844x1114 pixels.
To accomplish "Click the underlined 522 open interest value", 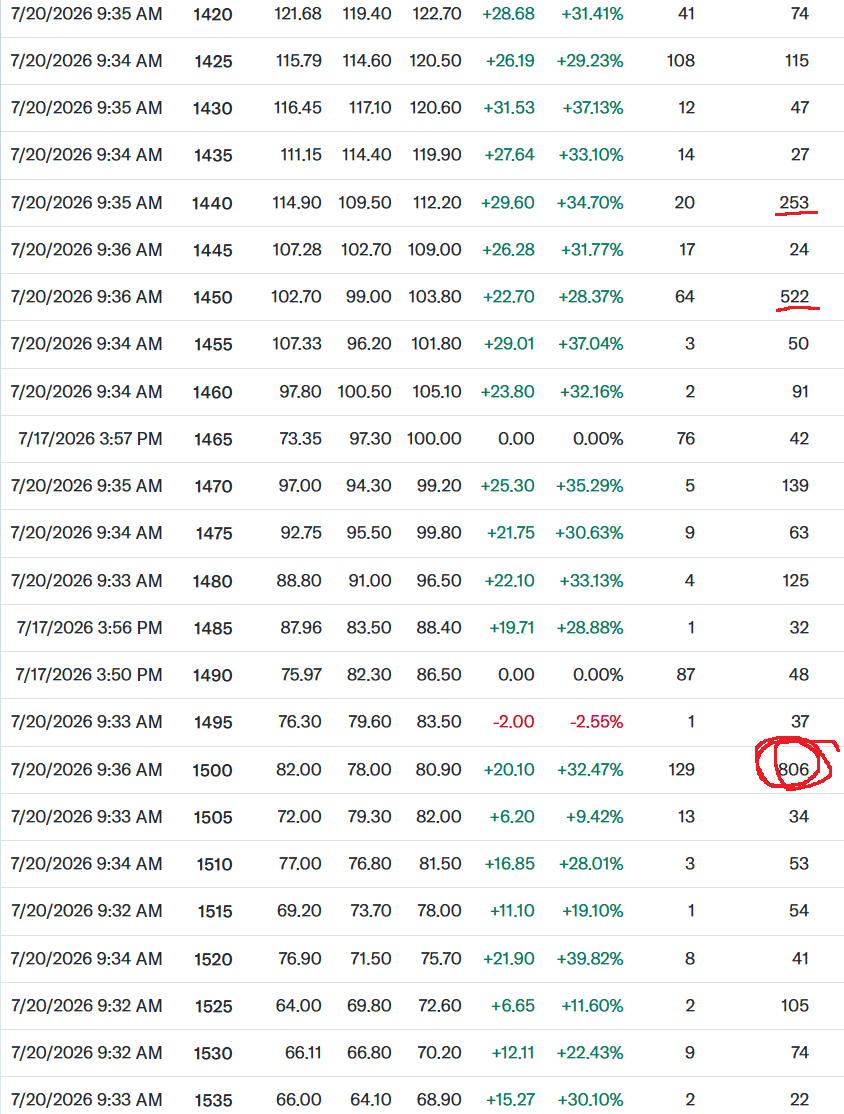I will [794, 297].
